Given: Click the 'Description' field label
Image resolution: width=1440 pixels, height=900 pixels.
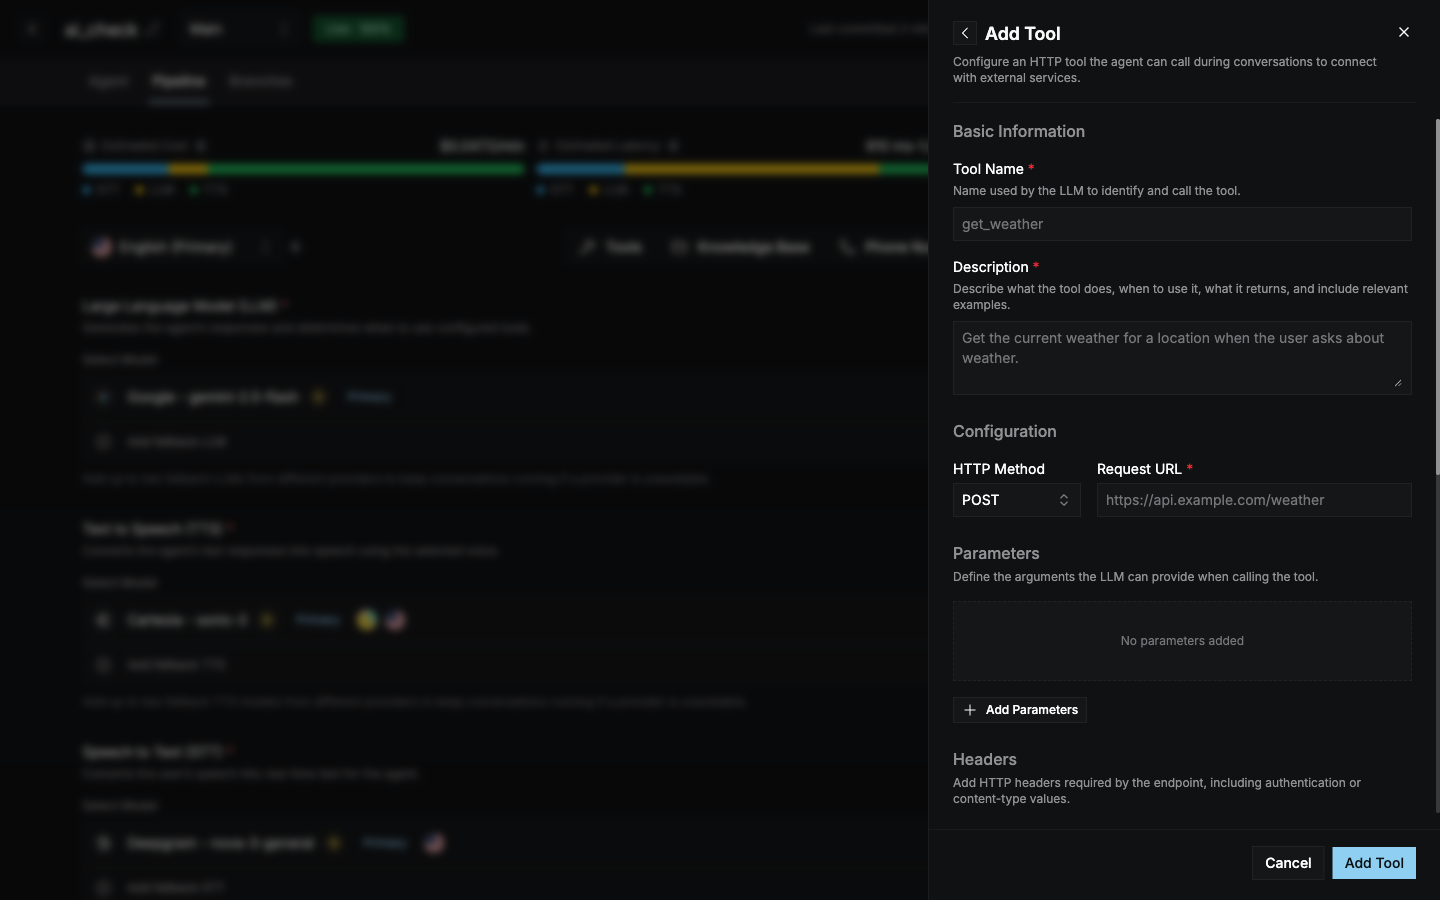Looking at the screenshot, I should [991, 267].
